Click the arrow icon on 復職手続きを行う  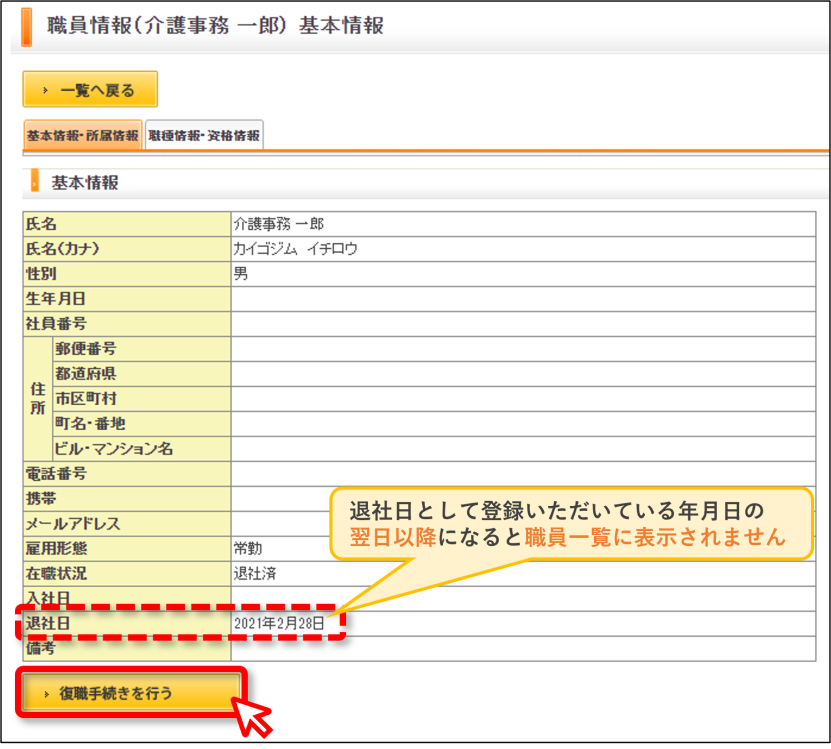point(47,693)
